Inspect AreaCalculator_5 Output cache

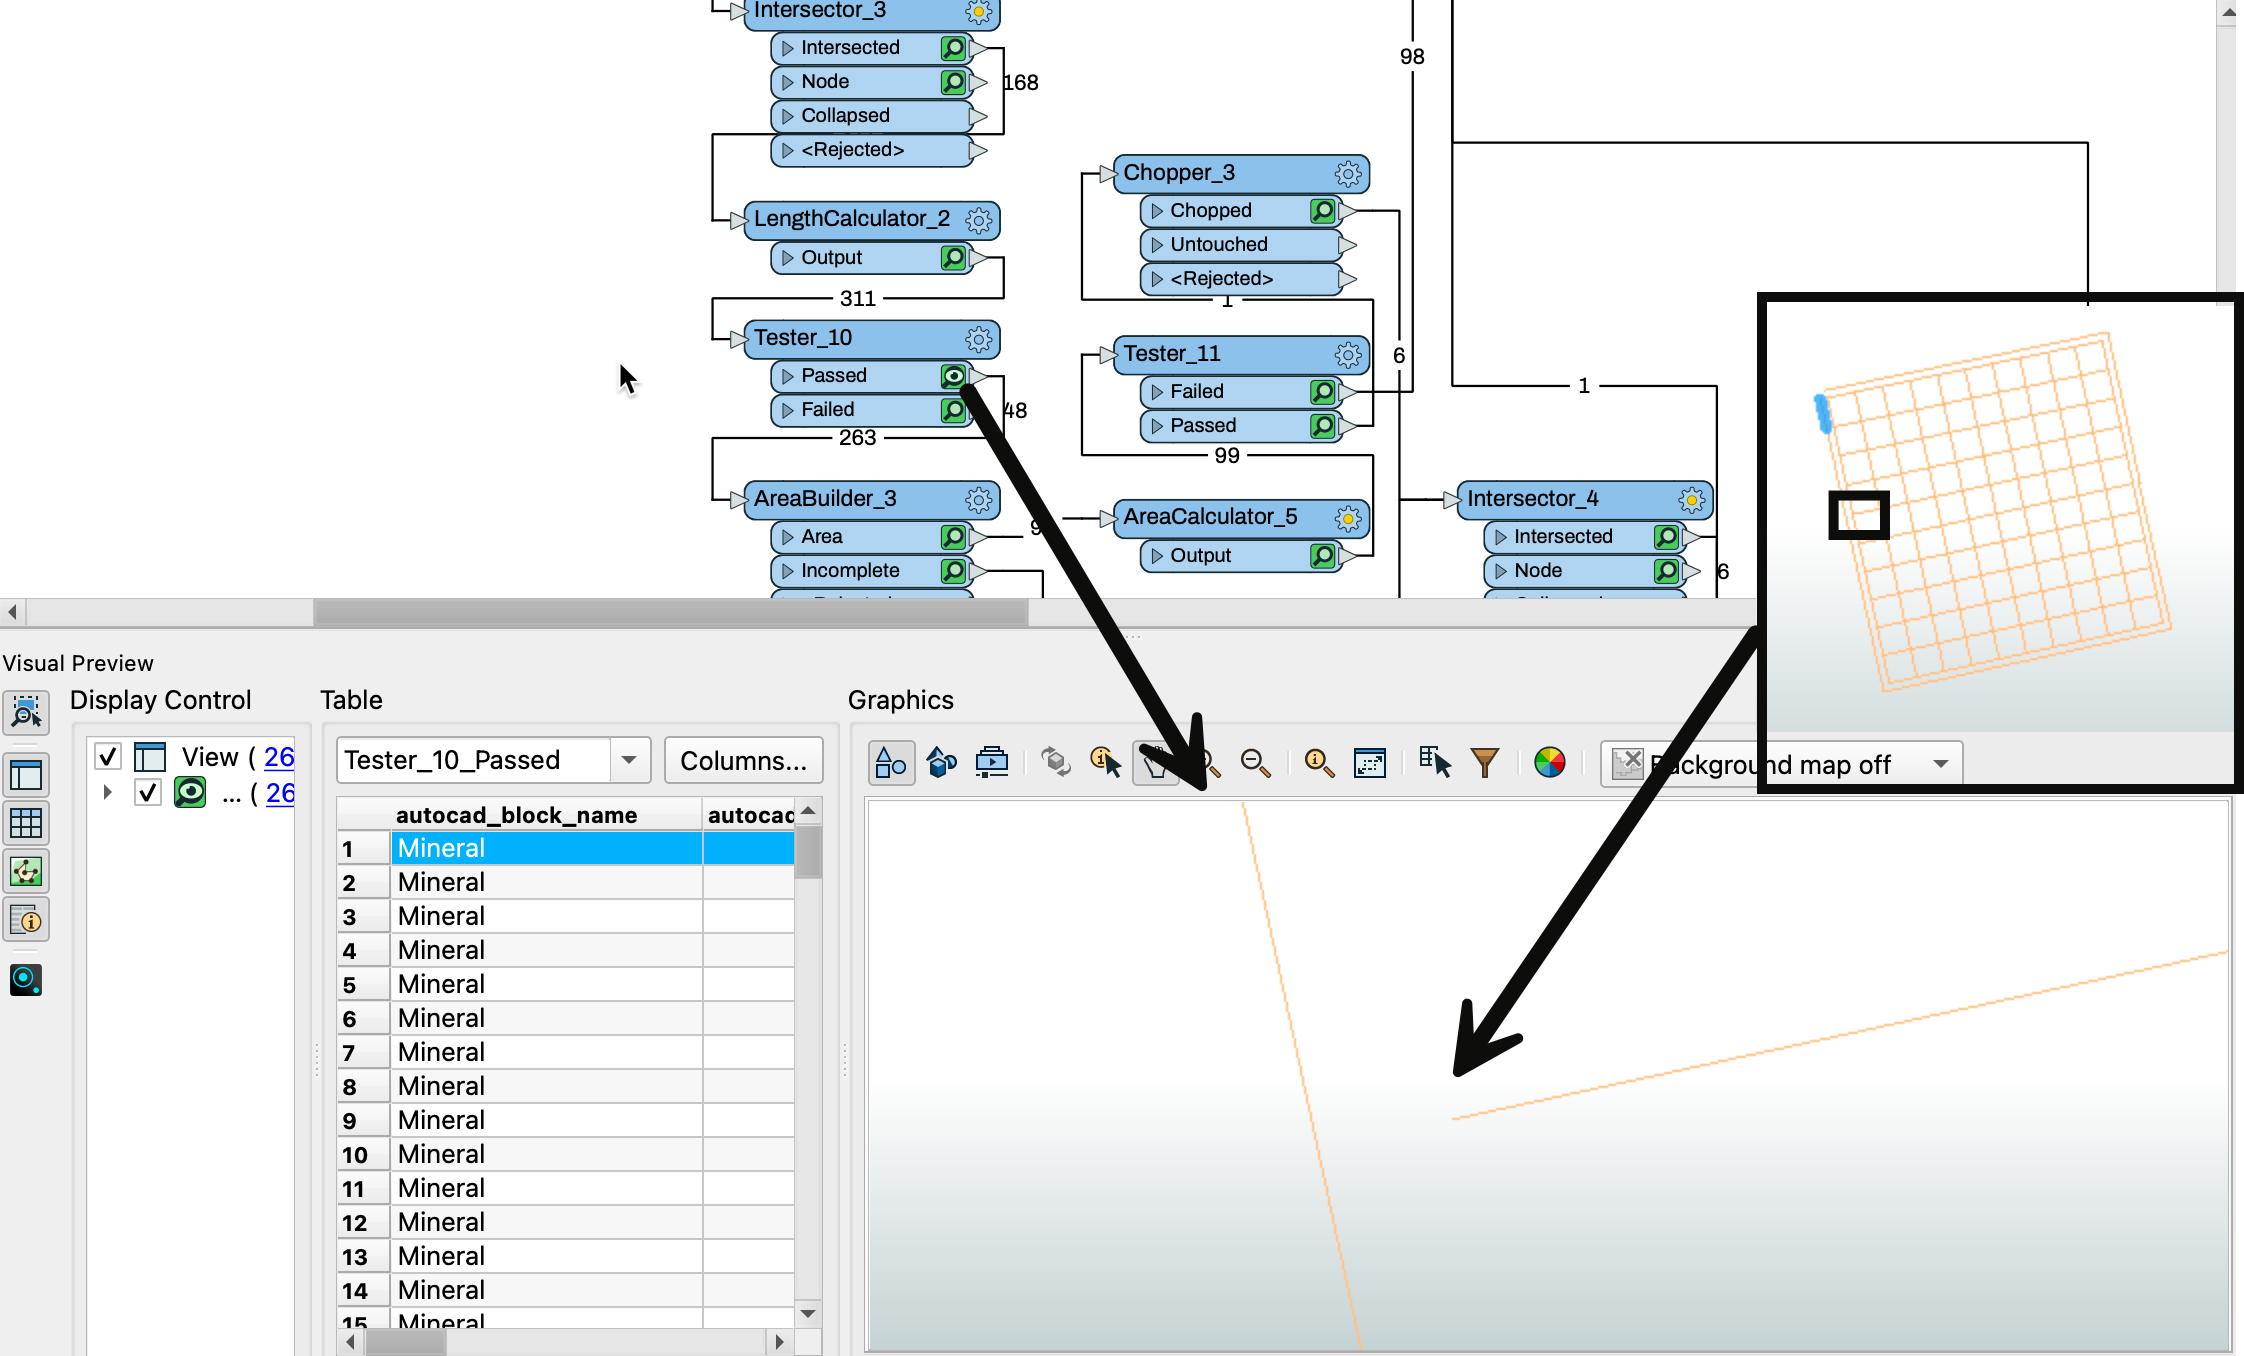[x=1323, y=556]
